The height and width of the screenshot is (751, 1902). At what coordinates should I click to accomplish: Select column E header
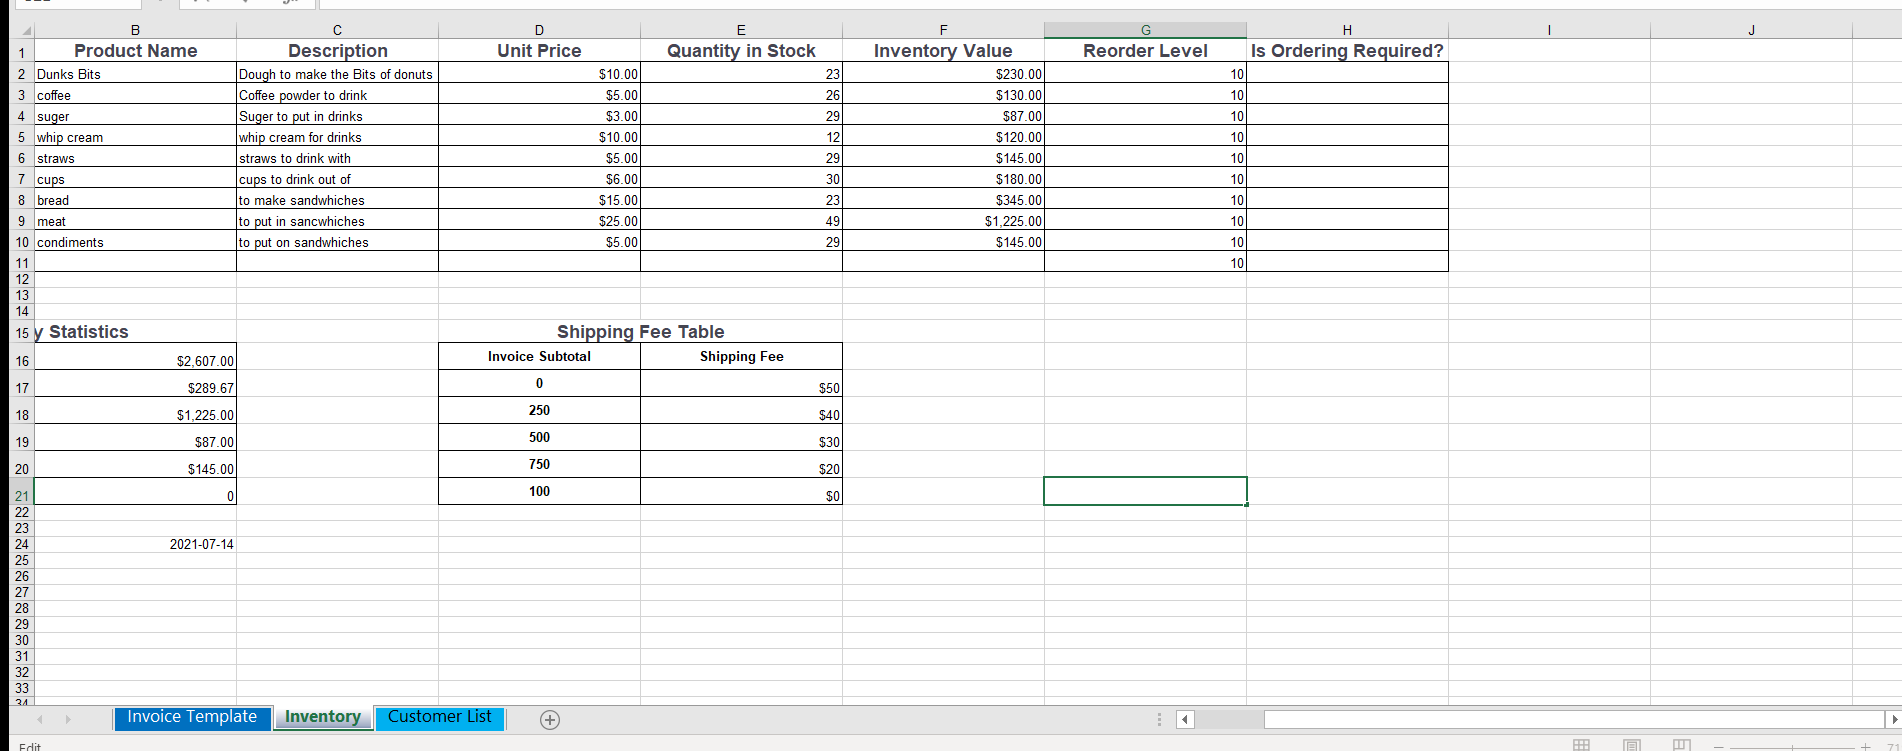741,30
